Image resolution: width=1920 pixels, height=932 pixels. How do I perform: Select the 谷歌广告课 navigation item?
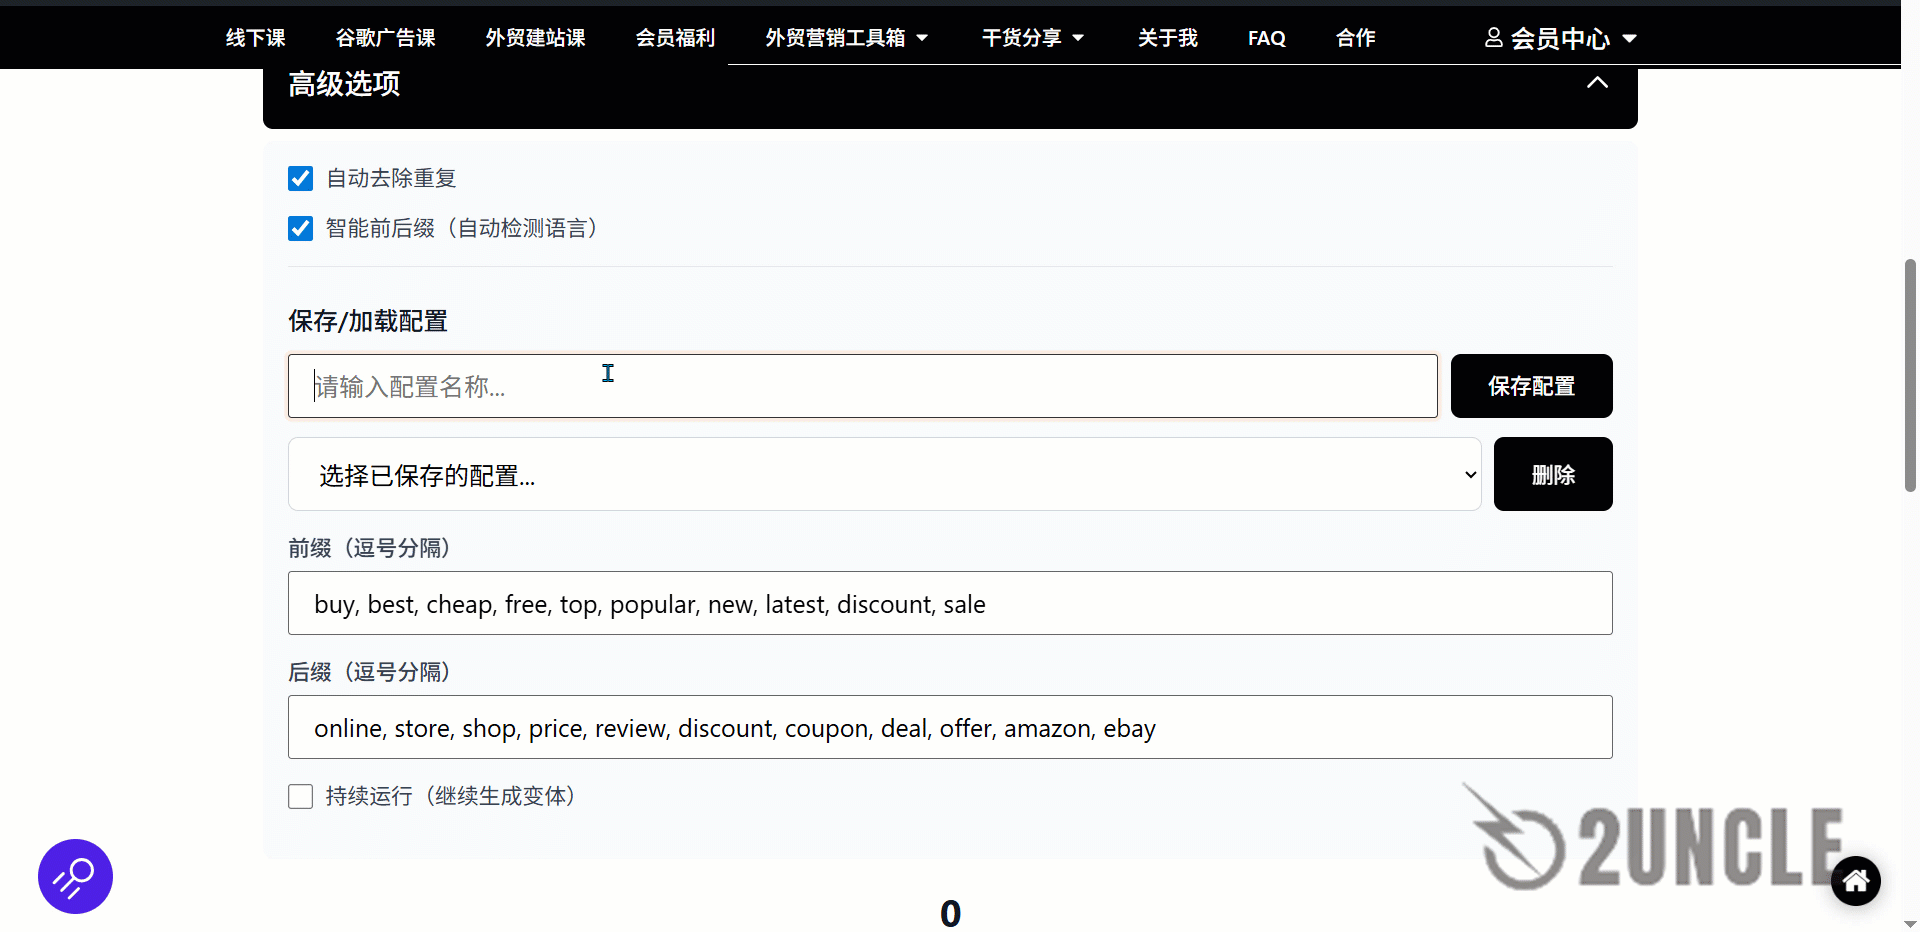386,37
